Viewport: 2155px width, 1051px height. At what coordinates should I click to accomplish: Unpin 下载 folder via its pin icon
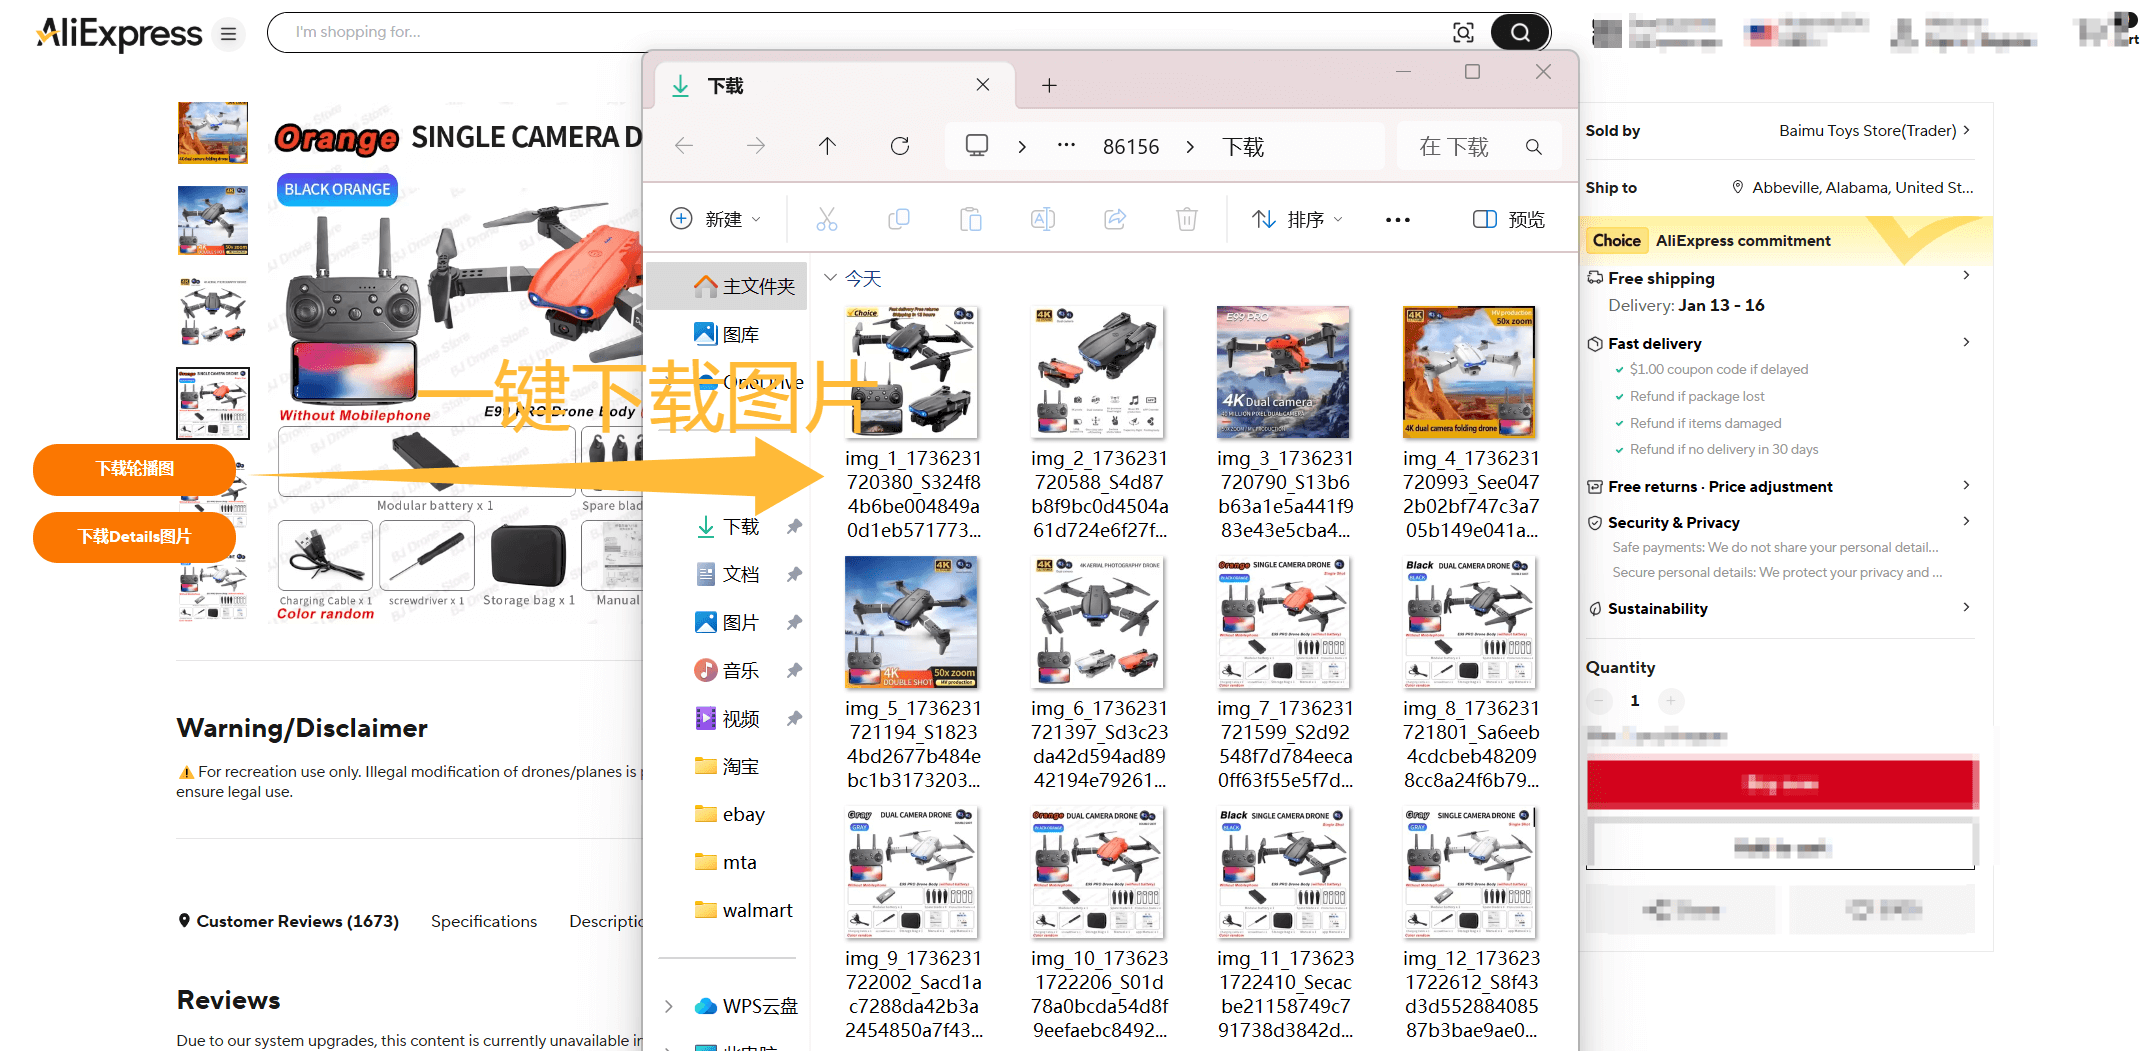pyautogui.click(x=794, y=526)
